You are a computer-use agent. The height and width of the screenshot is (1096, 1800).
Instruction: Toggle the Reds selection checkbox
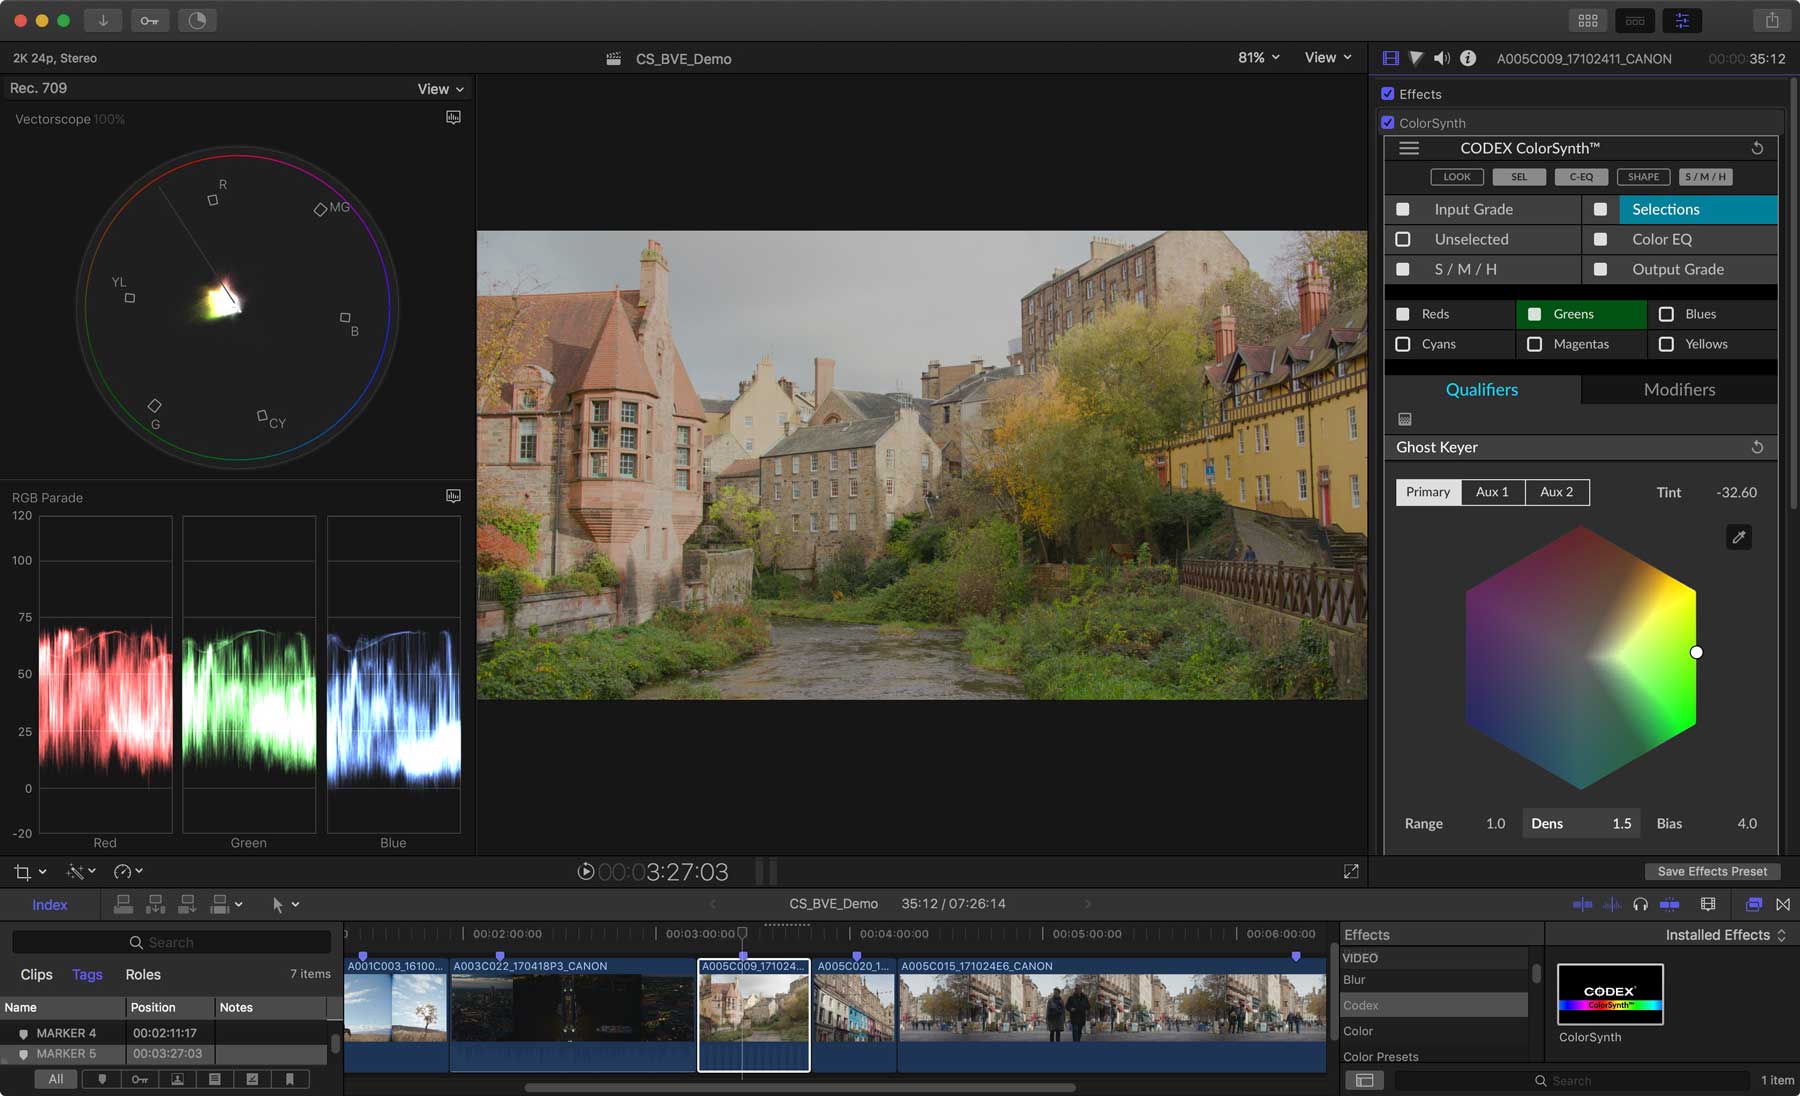(x=1403, y=314)
